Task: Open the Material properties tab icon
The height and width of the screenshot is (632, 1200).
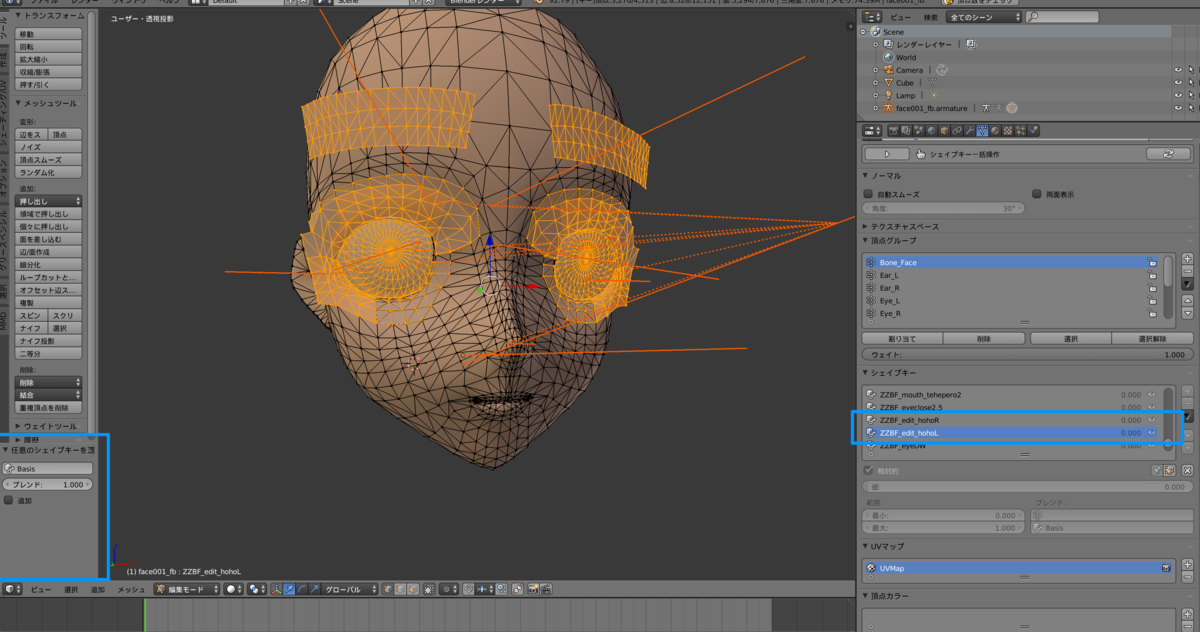Action: point(995,130)
